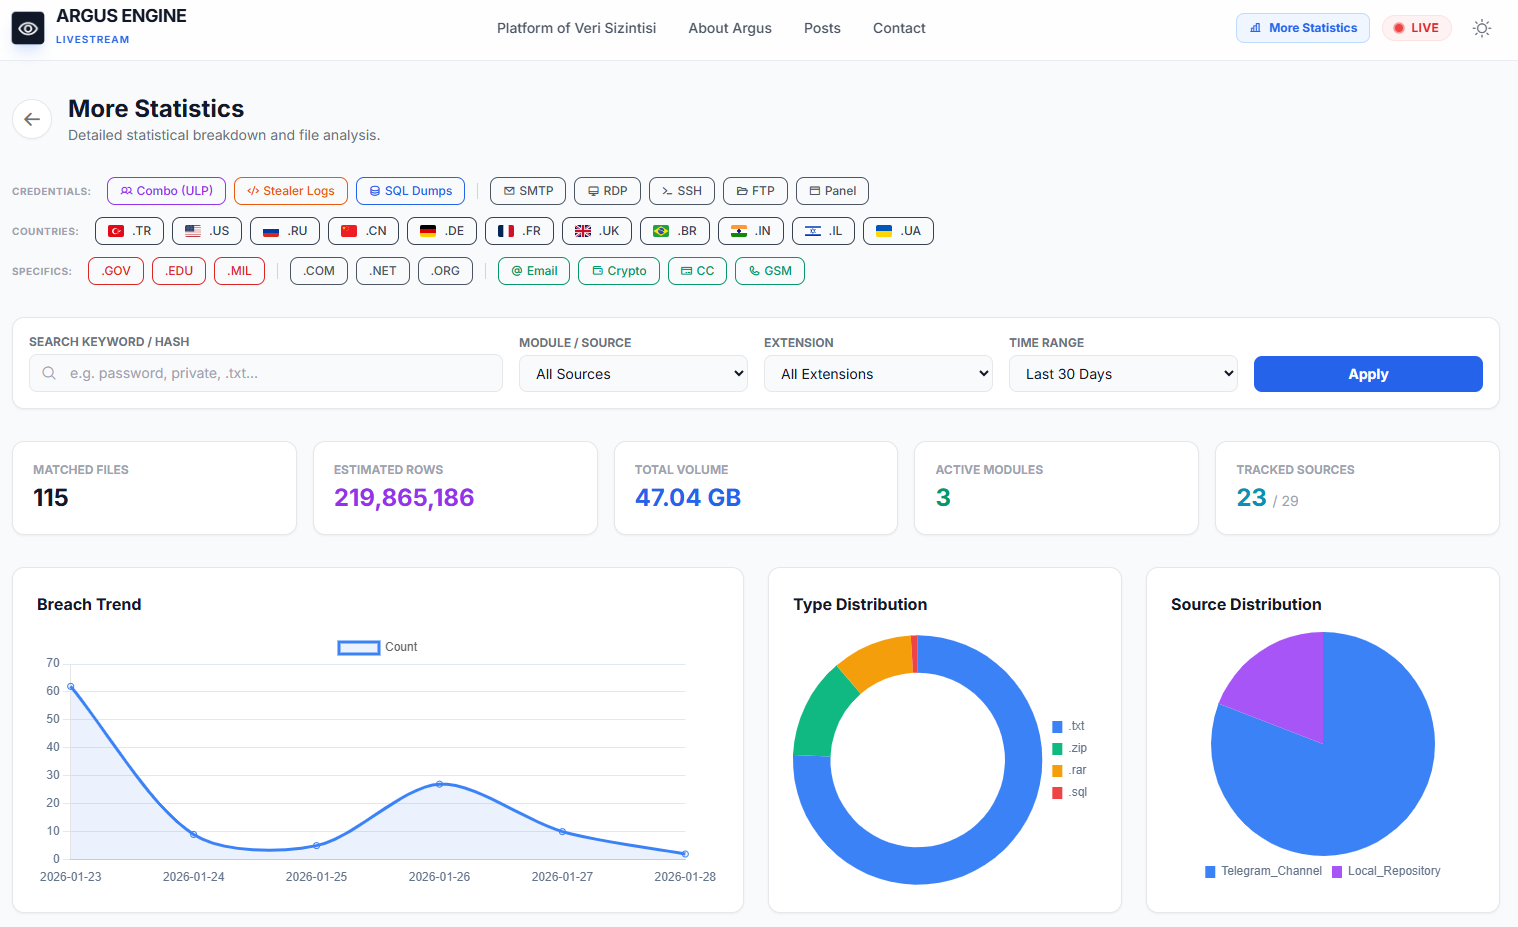Select the Brazil flag .BR filter
The width and height of the screenshot is (1518, 927).
tap(675, 231)
